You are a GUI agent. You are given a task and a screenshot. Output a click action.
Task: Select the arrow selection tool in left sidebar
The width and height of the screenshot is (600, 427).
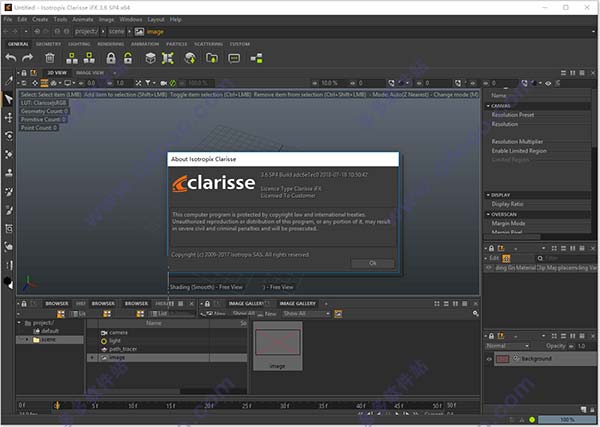click(x=9, y=98)
